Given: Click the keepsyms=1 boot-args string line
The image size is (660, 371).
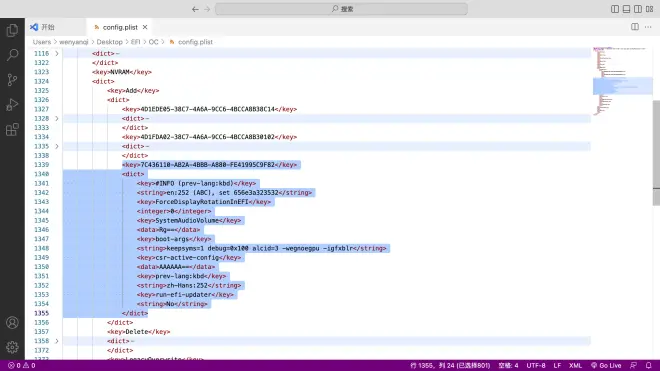Looking at the screenshot, I should click(x=261, y=248).
